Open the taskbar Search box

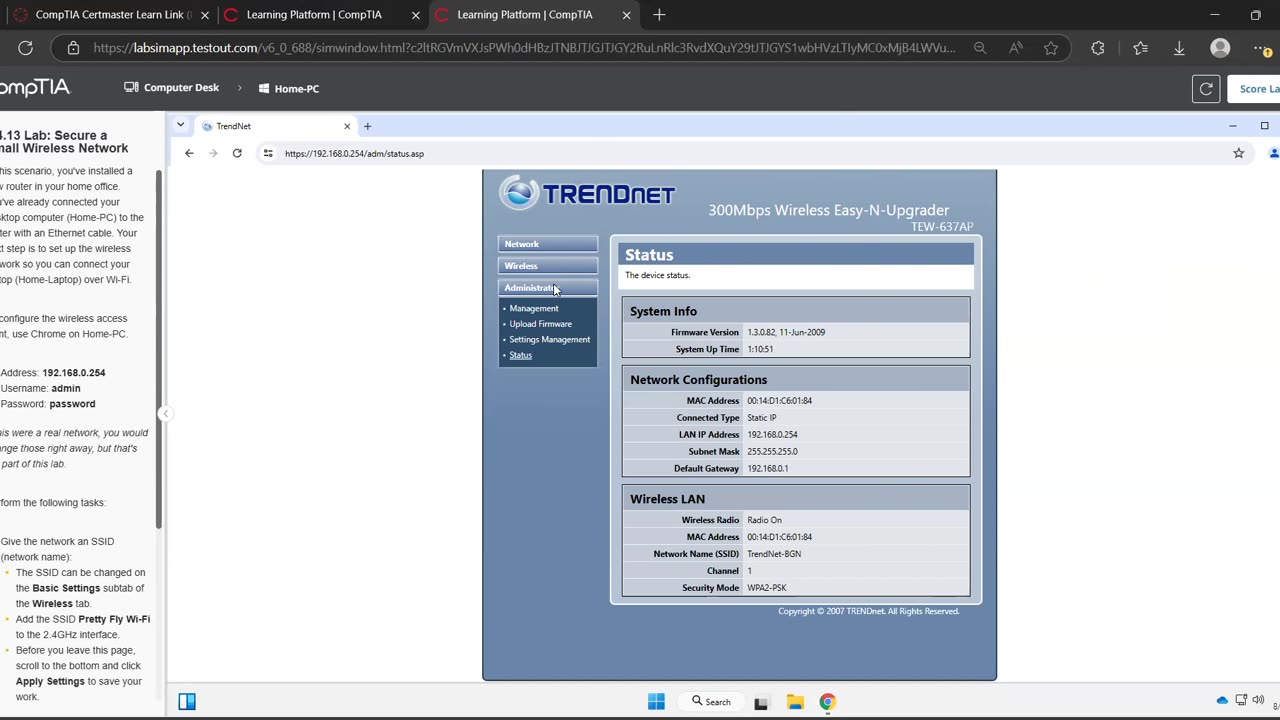click(x=711, y=701)
